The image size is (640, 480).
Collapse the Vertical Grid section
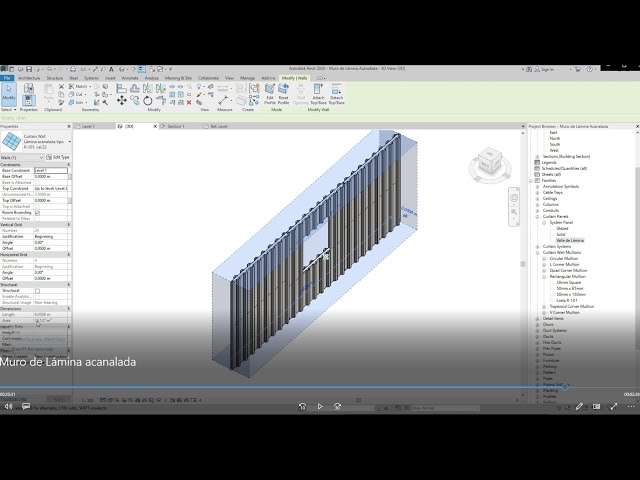coord(69,224)
